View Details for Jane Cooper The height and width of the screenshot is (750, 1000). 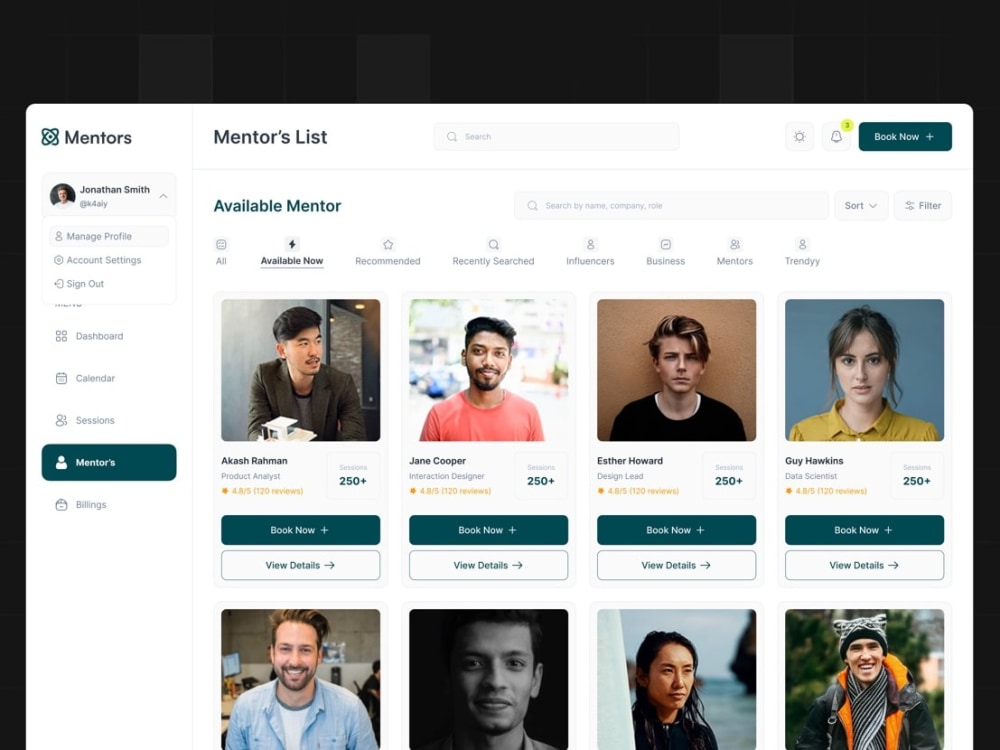coord(489,565)
